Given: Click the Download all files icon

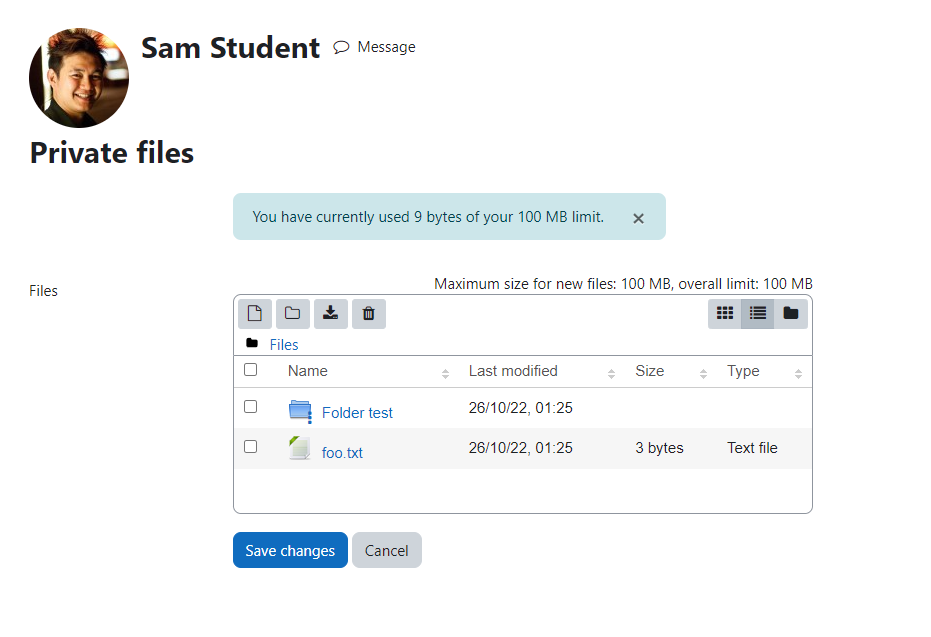Looking at the screenshot, I should click(331, 313).
